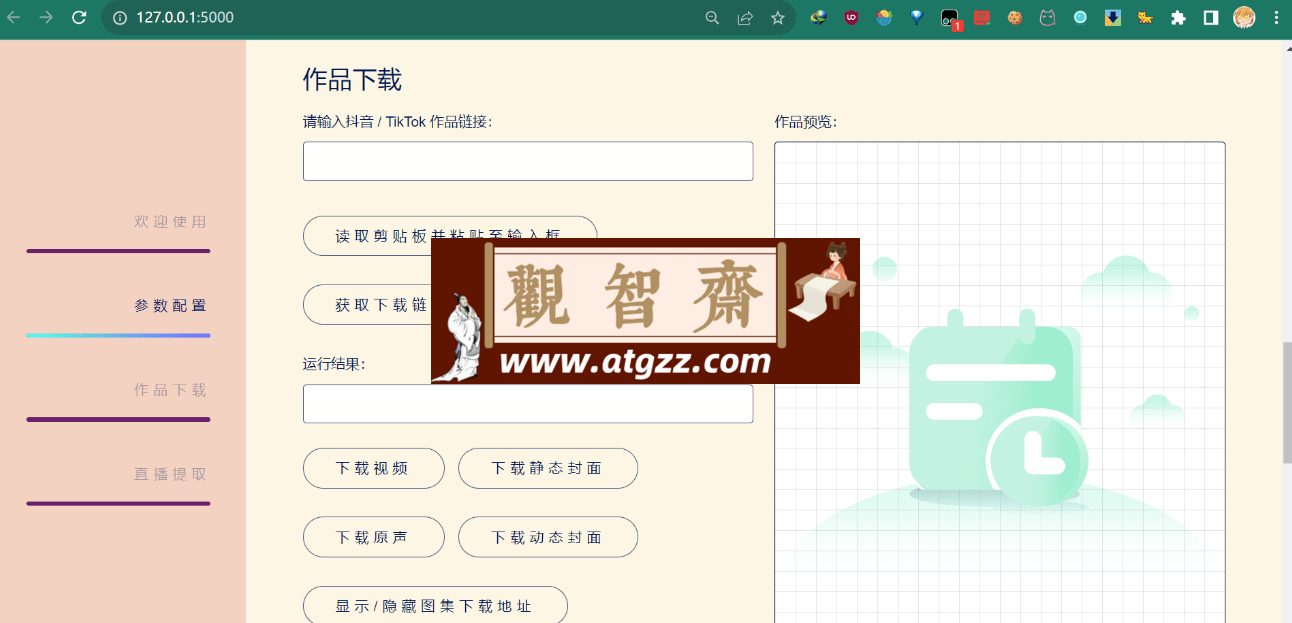
Task: Click the light blue circle extension icon
Action: (x=1080, y=17)
